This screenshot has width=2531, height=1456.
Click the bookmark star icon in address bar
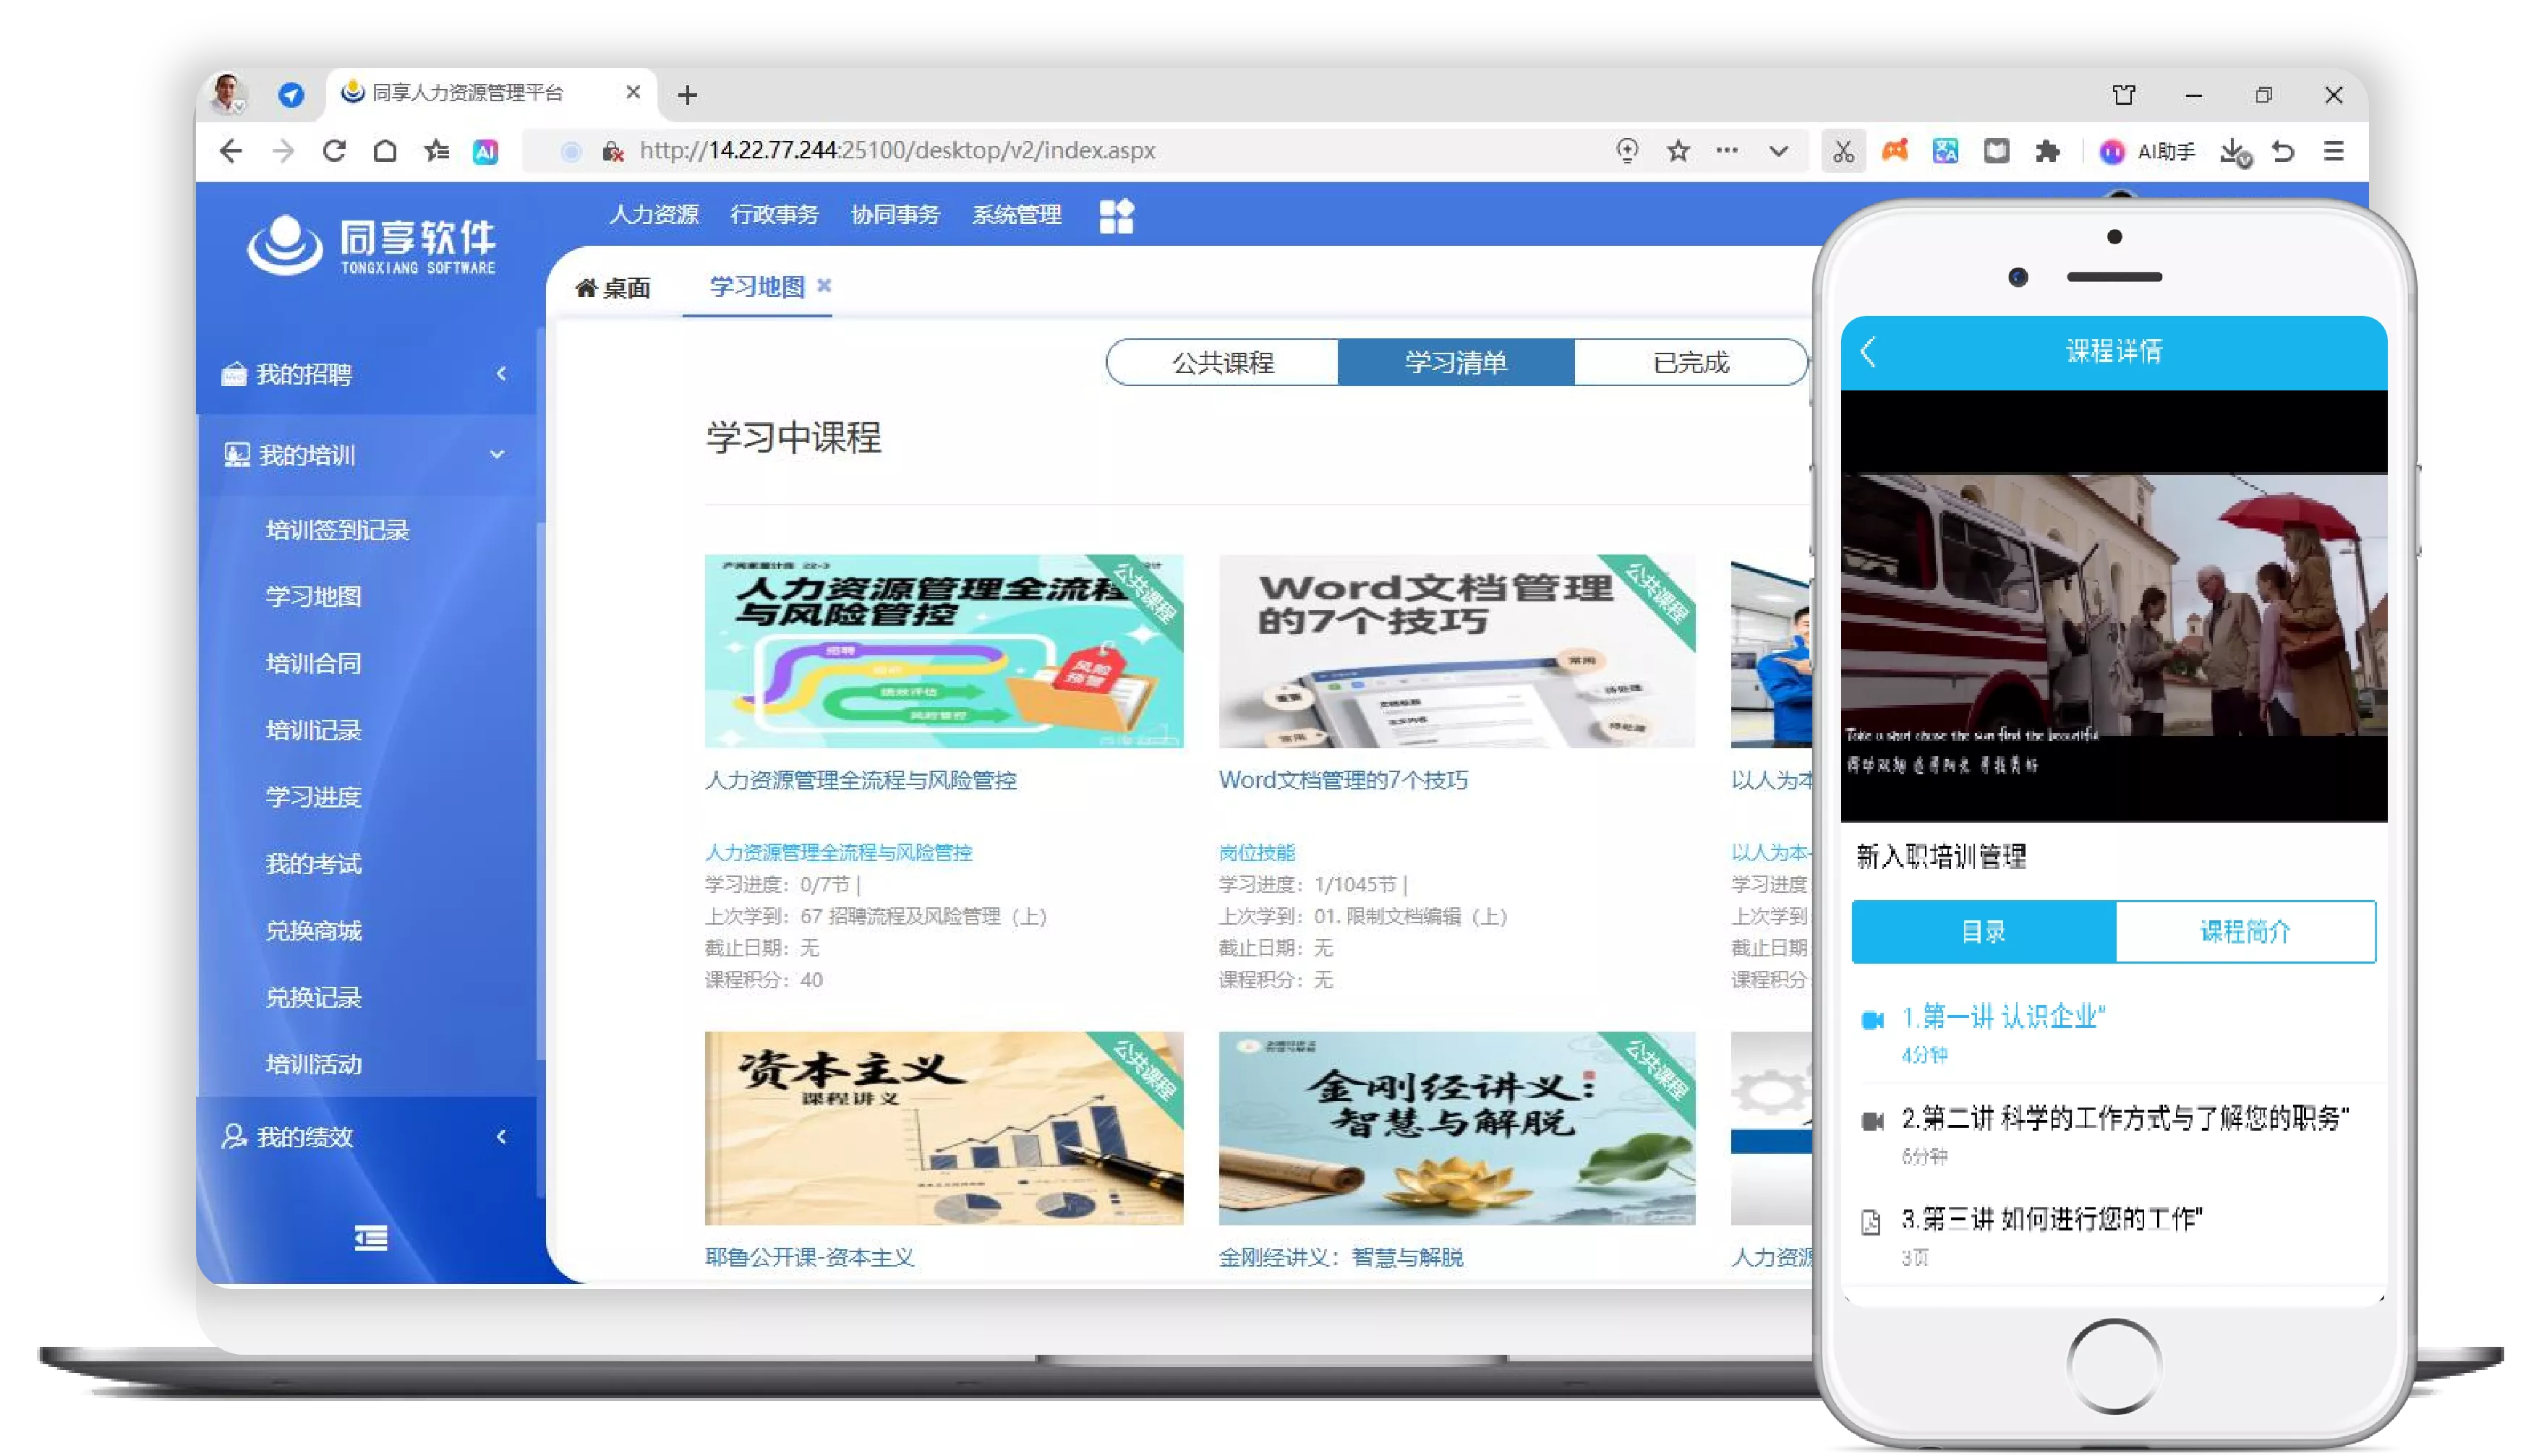click(1677, 151)
